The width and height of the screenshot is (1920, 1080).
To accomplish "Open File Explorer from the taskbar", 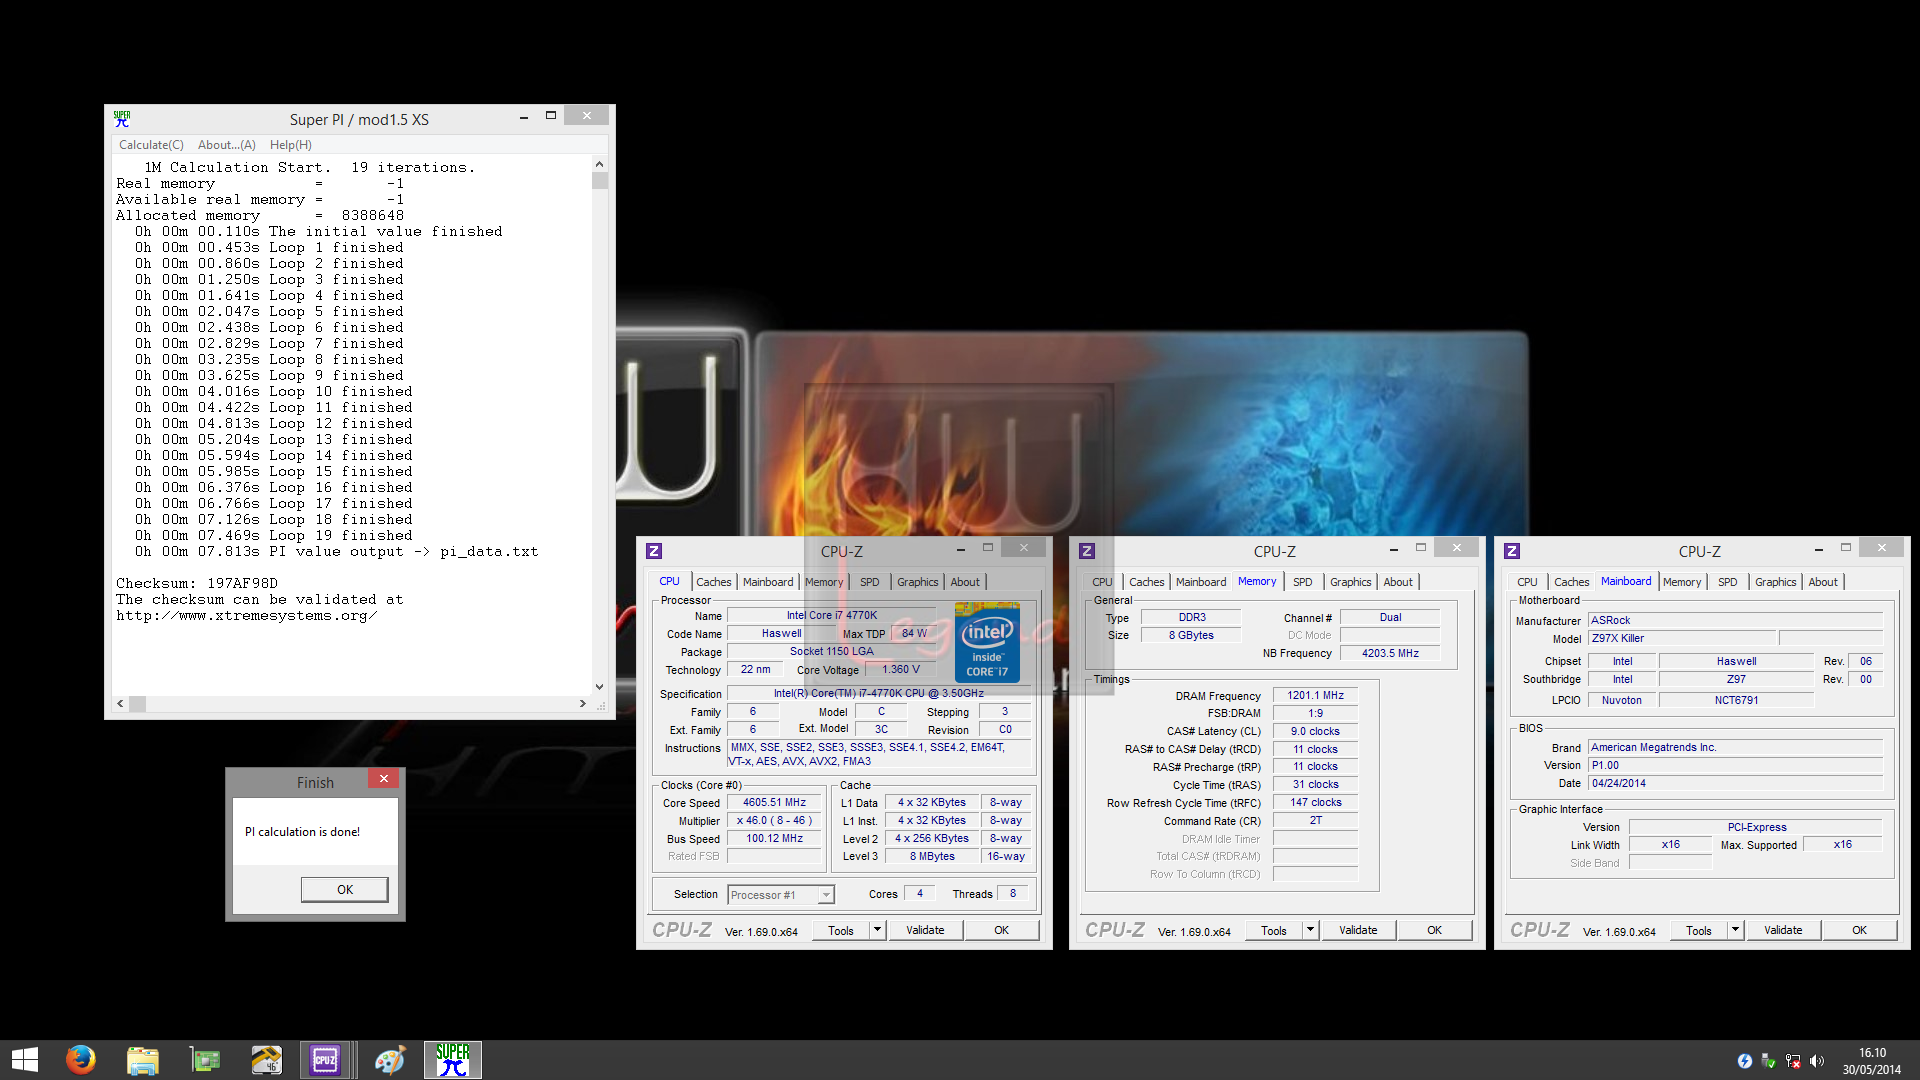I will [143, 1060].
